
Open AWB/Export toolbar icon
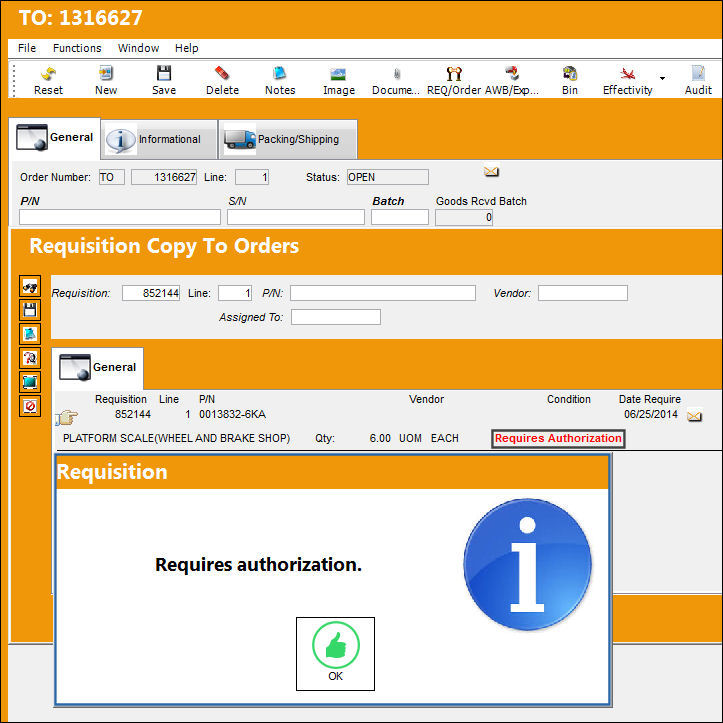[x=512, y=80]
